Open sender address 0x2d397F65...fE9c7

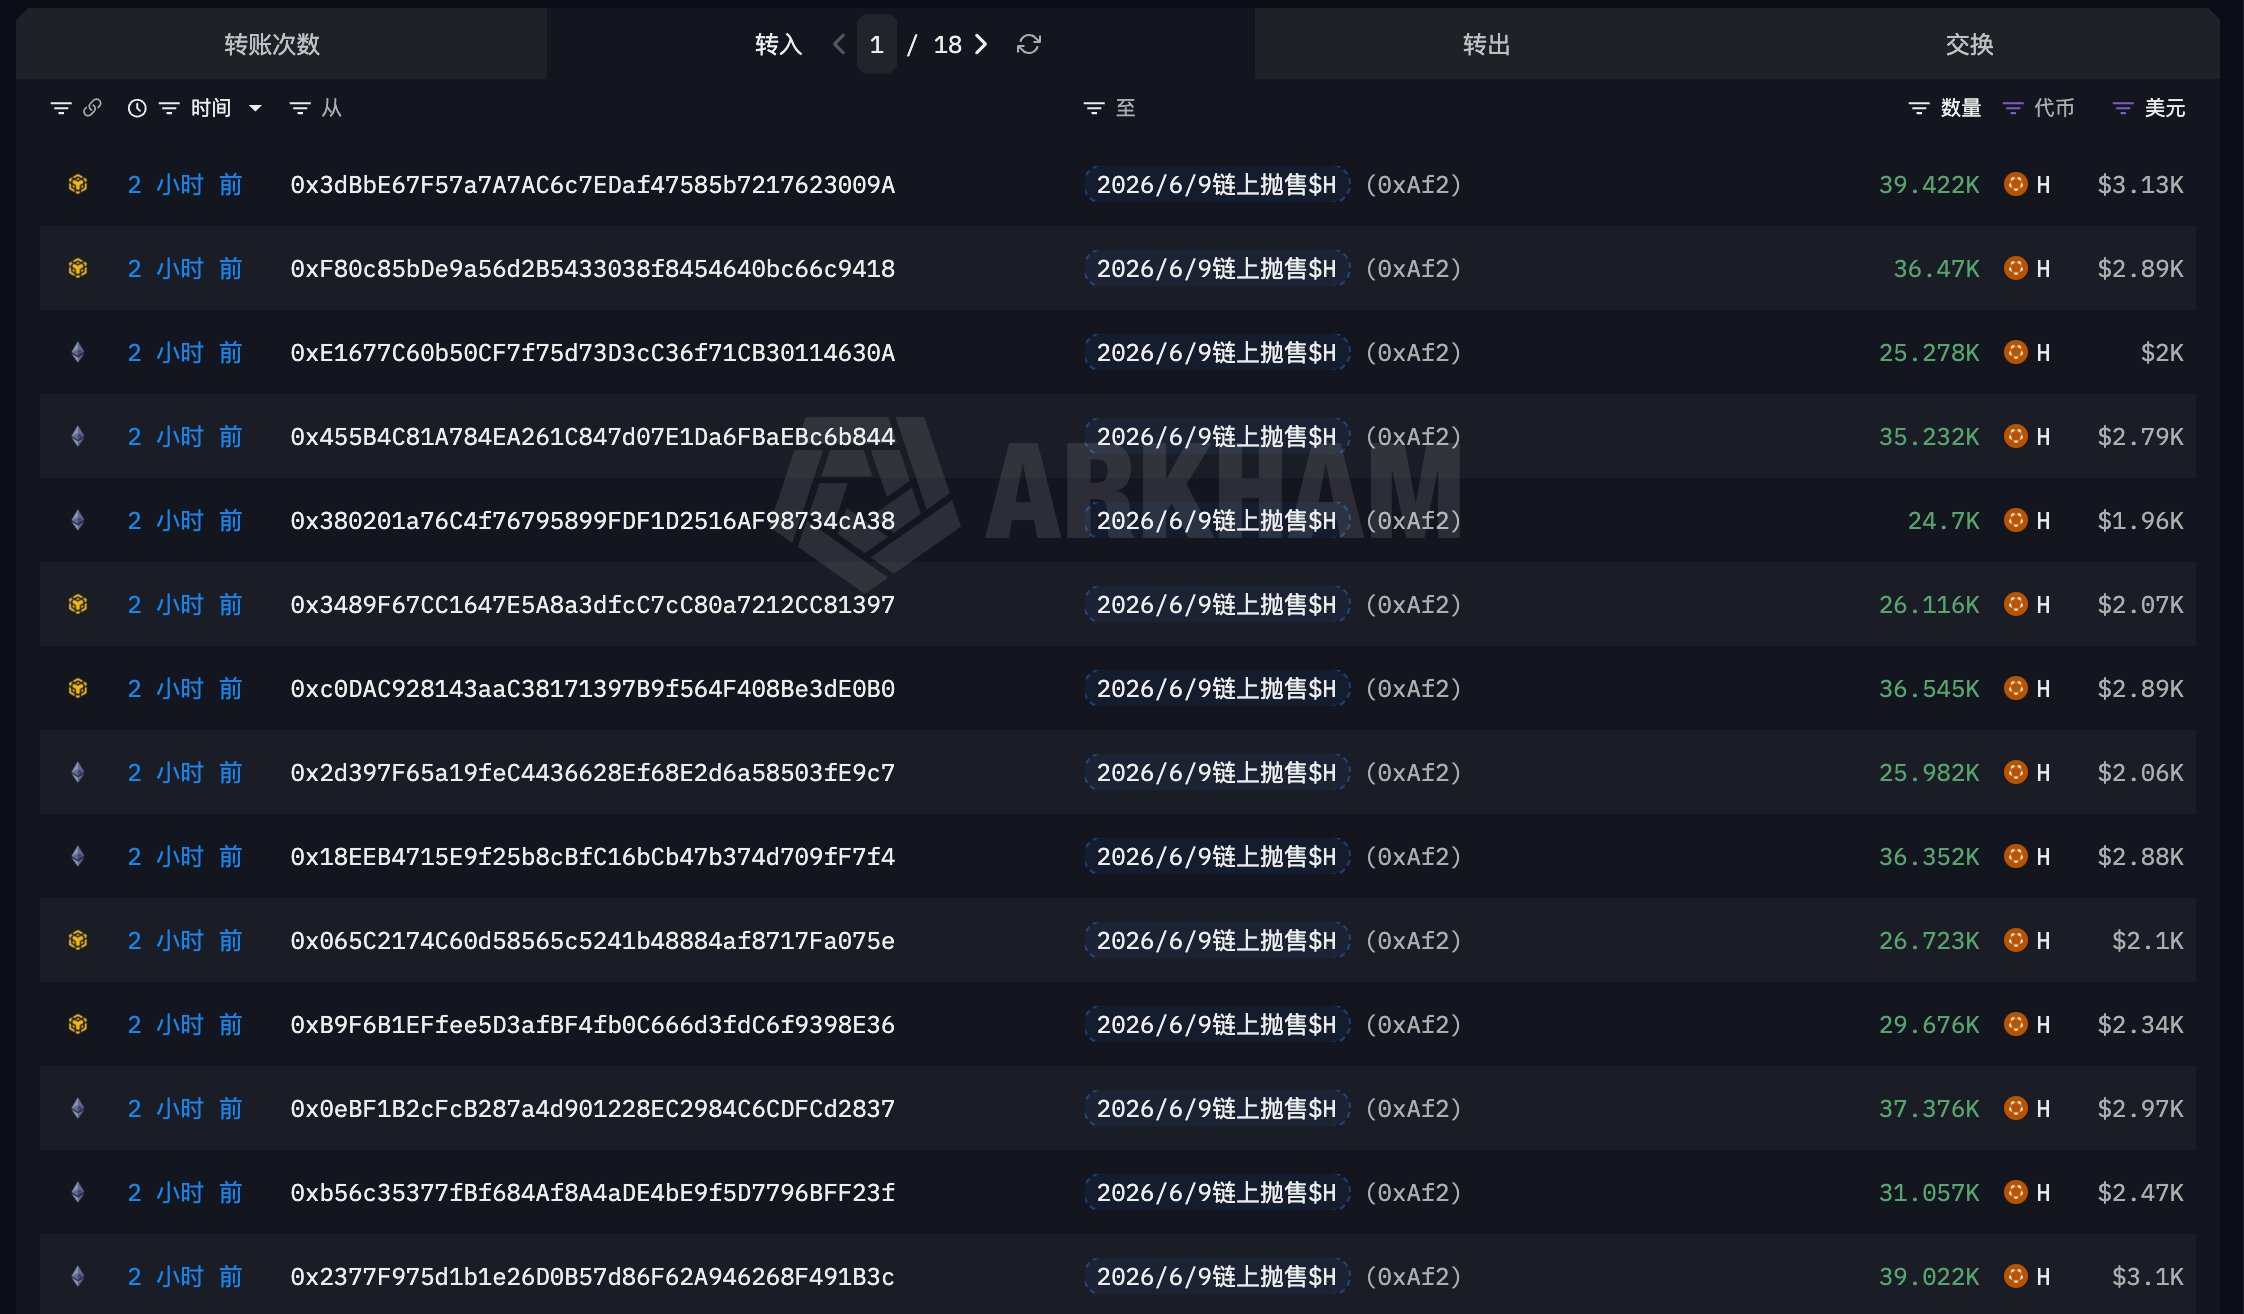(x=592, y=772)
